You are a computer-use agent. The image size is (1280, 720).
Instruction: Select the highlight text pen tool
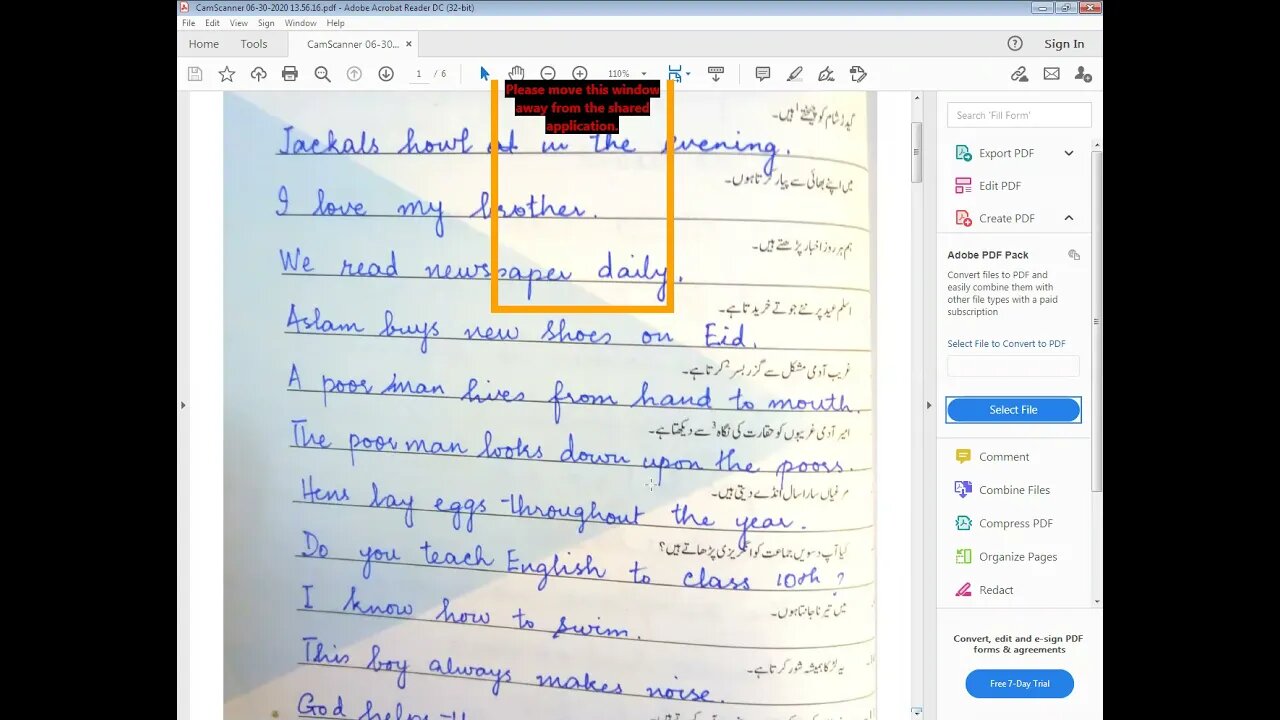(795, 74)
